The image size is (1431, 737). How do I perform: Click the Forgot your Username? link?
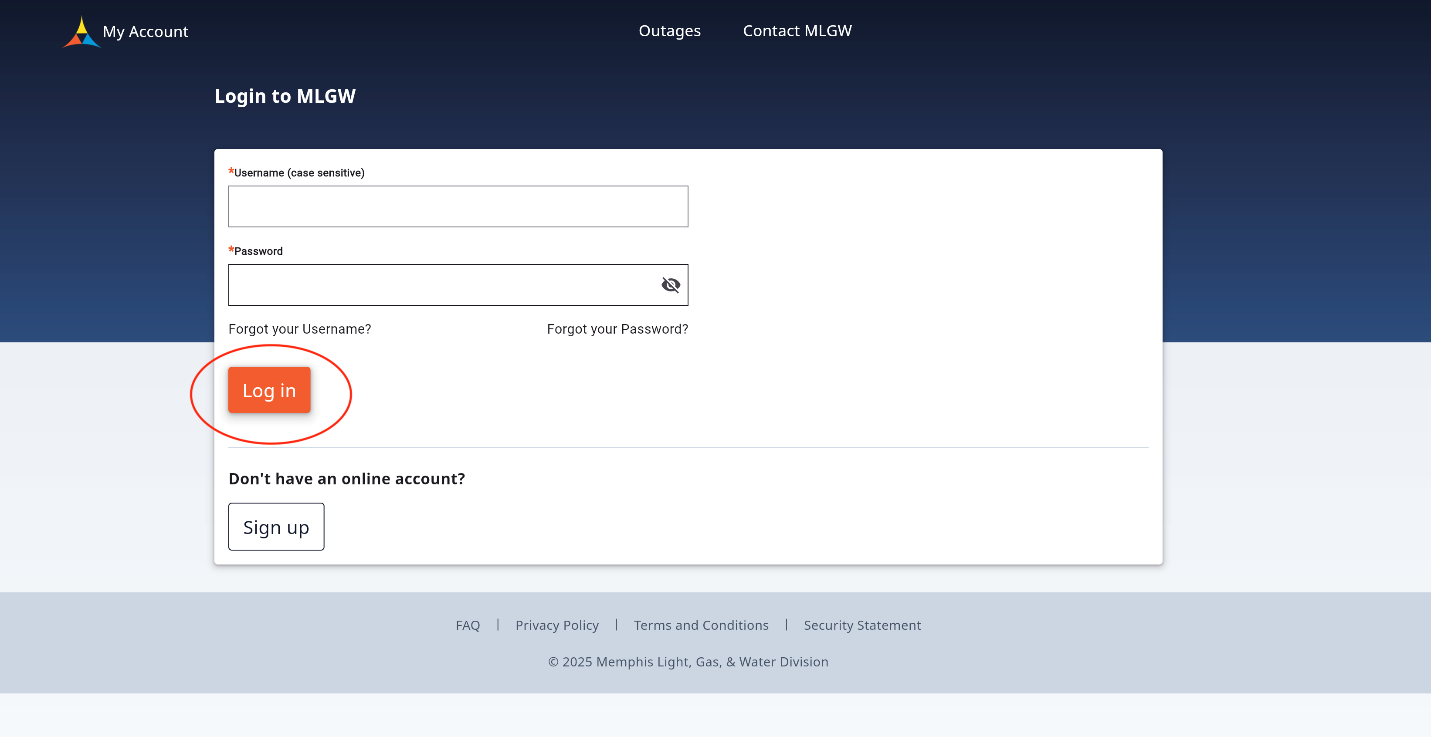point(300,329)
